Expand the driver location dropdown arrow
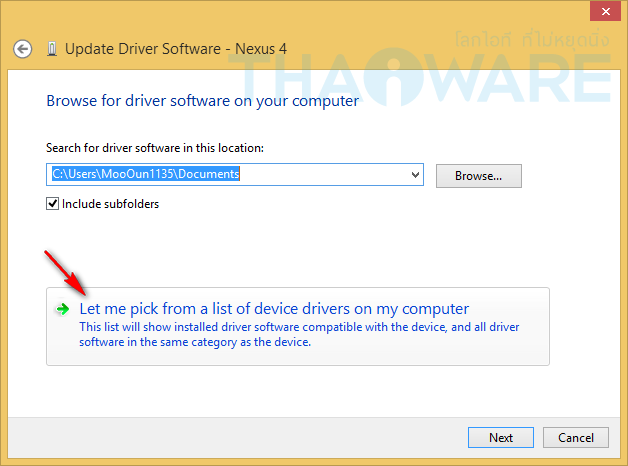This screenshot has width=628, height=466. pos(416,175)
